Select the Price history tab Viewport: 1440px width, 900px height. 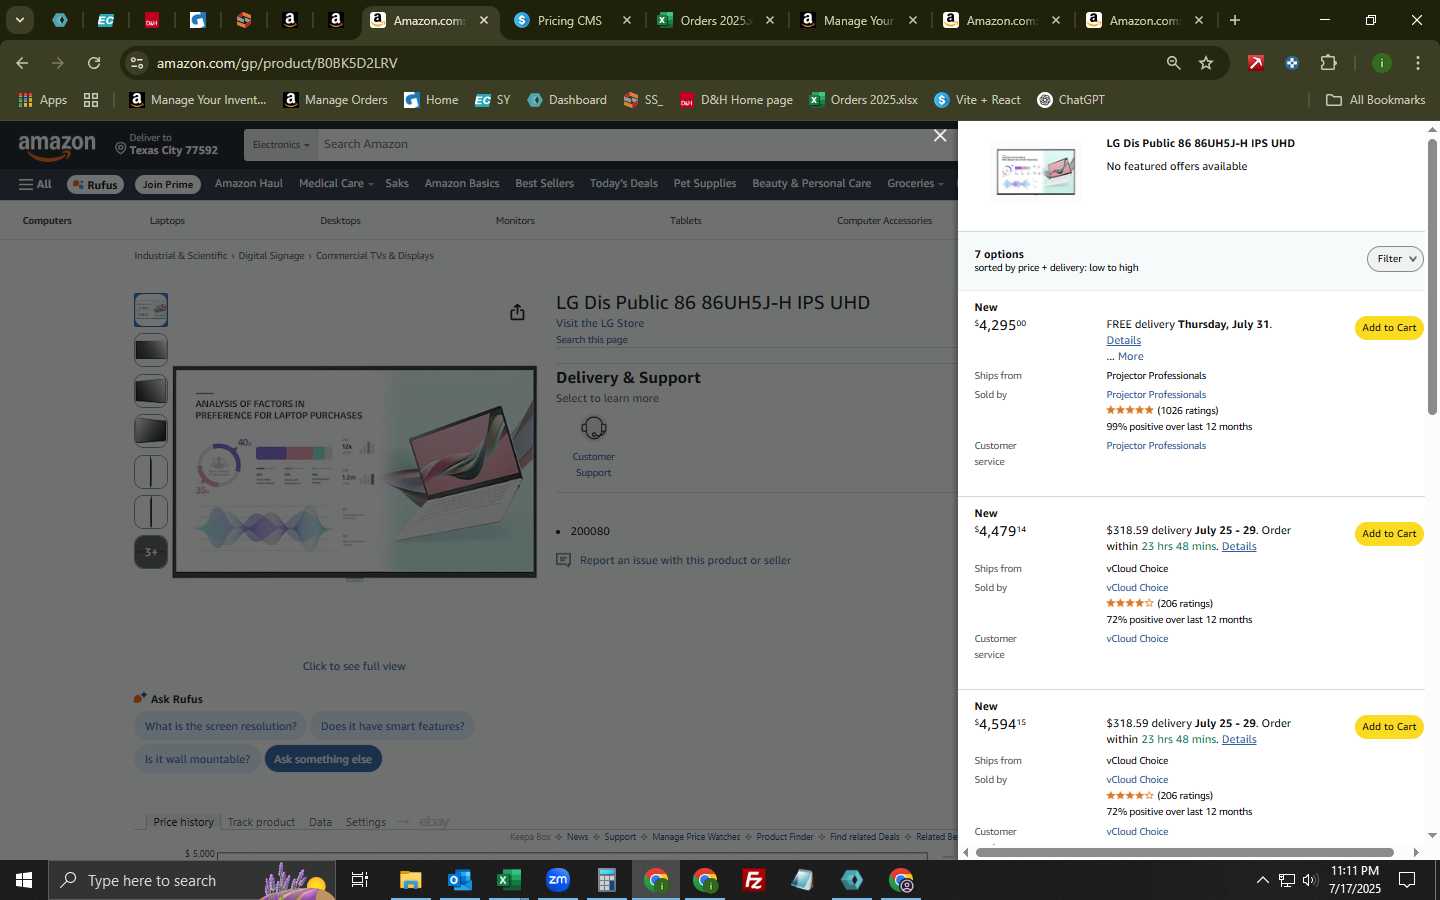(x=183, y=822)
